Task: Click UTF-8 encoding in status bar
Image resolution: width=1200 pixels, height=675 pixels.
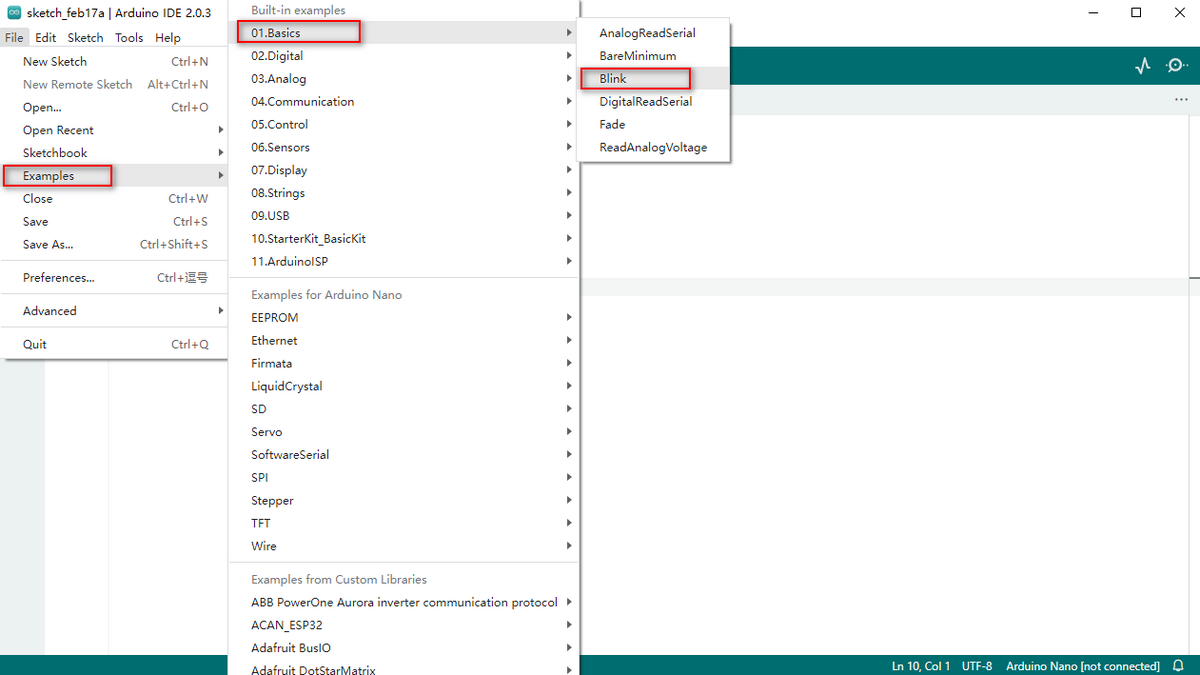Action: click(977, 666)
